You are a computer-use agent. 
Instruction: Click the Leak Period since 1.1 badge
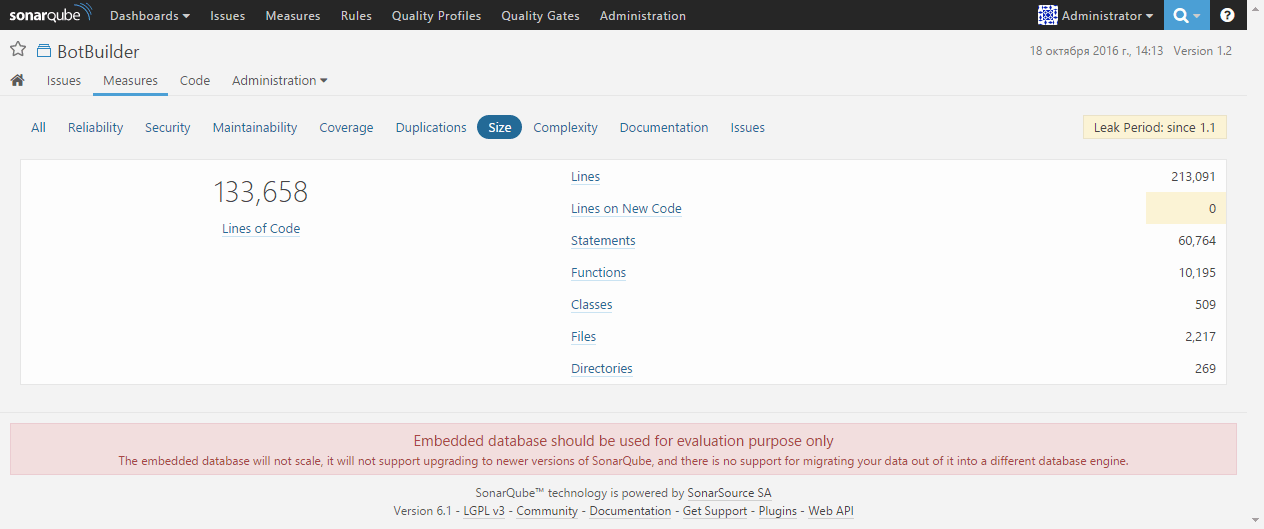(1154, 128)
